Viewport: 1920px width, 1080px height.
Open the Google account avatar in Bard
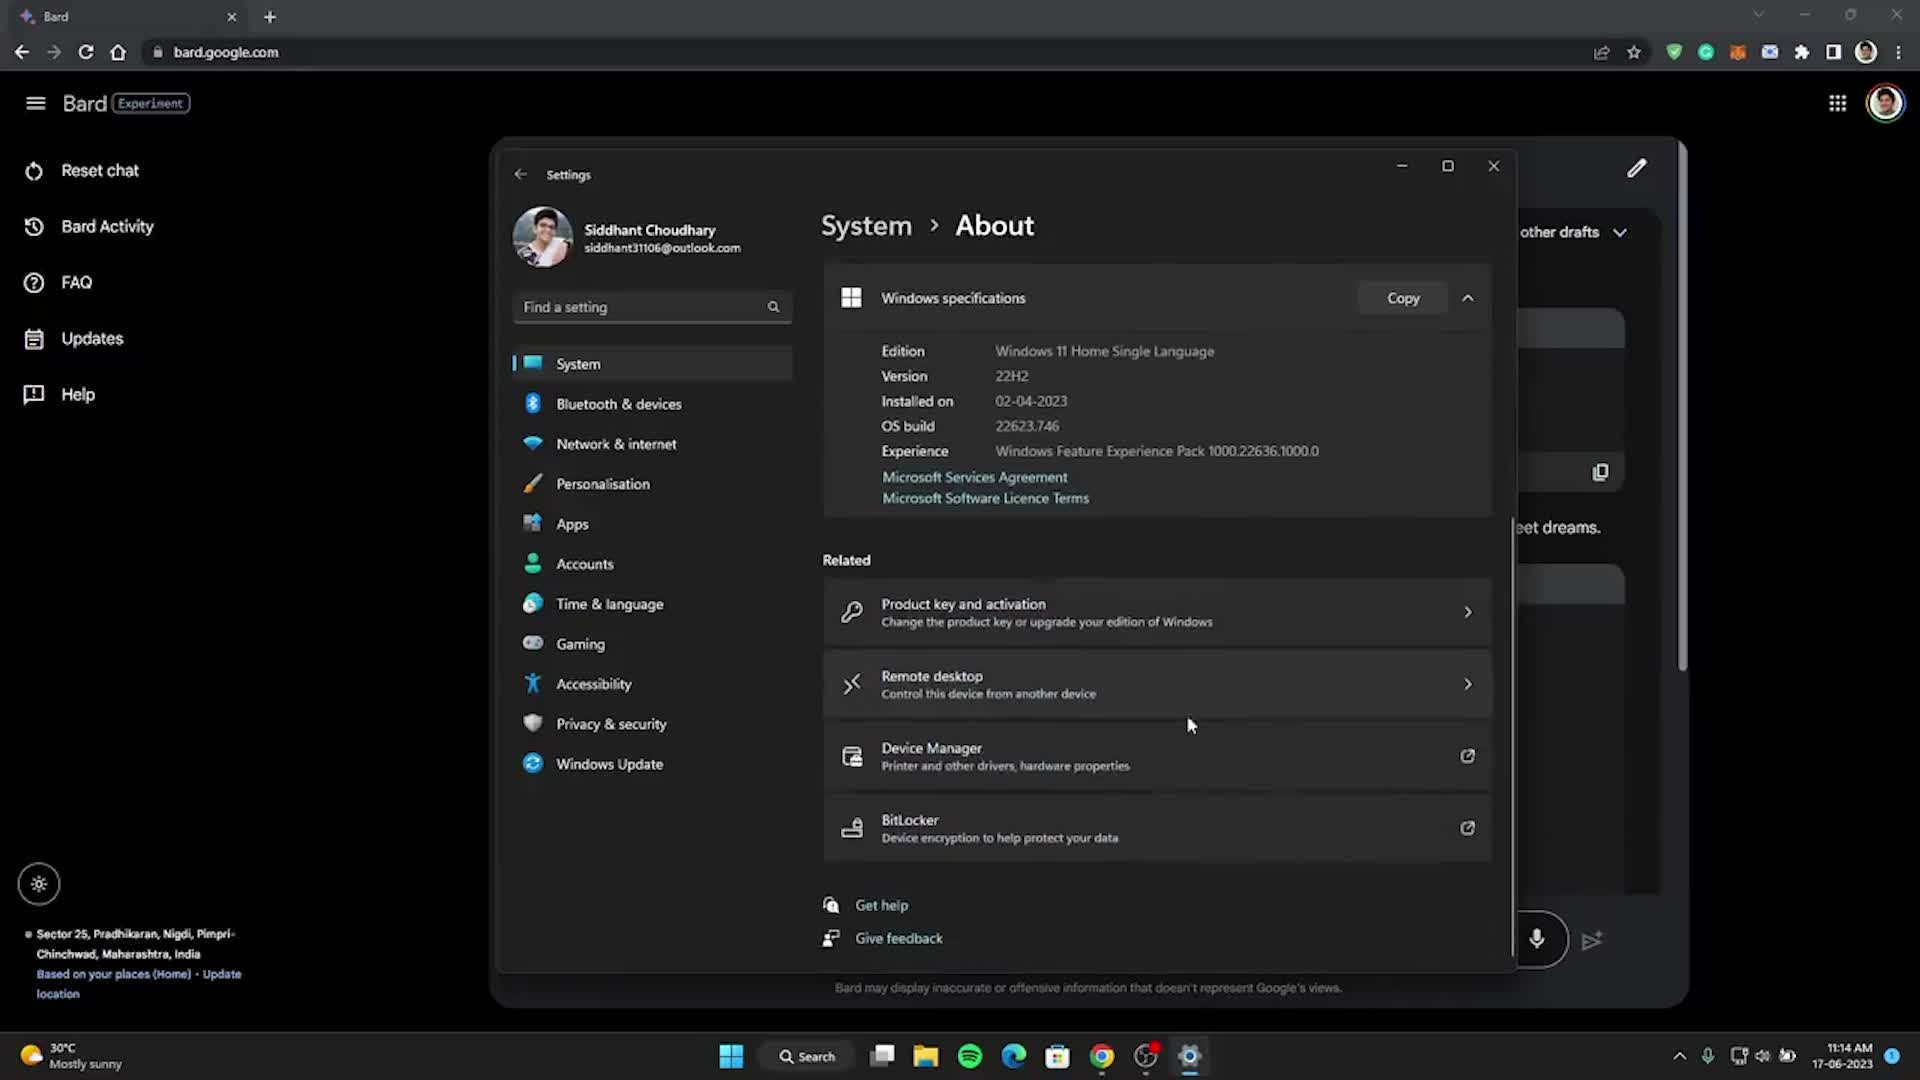click(1885, 103)
